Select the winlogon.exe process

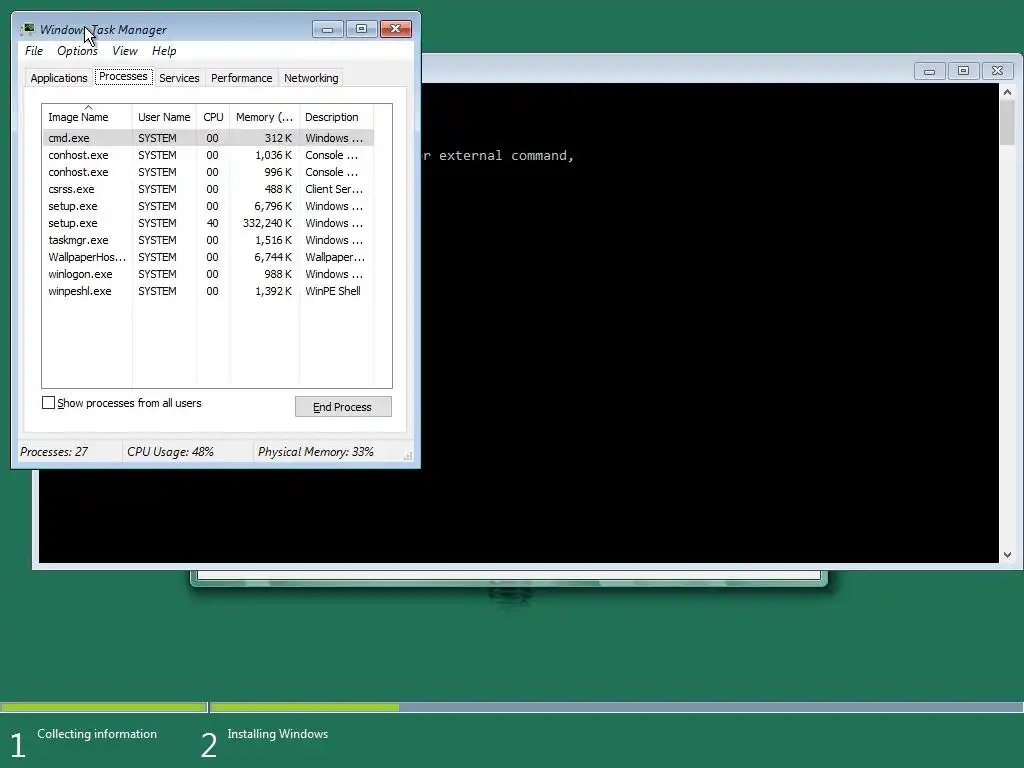[208, 274]
